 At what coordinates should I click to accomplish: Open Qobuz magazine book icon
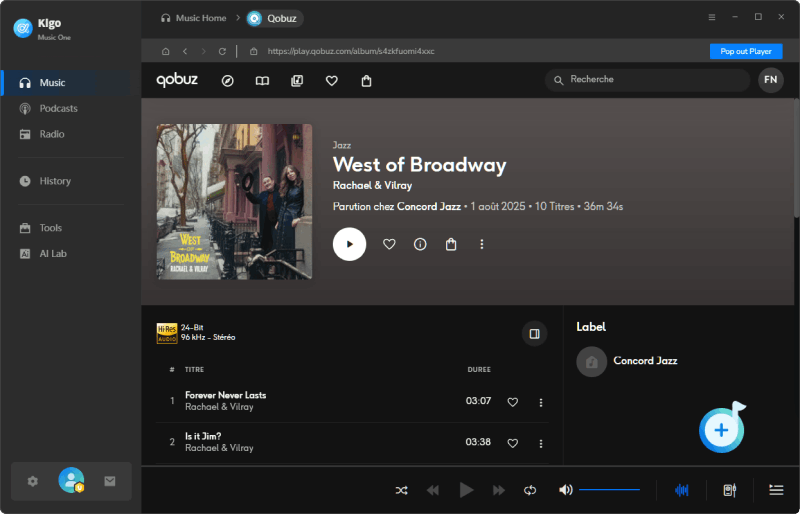262,81
